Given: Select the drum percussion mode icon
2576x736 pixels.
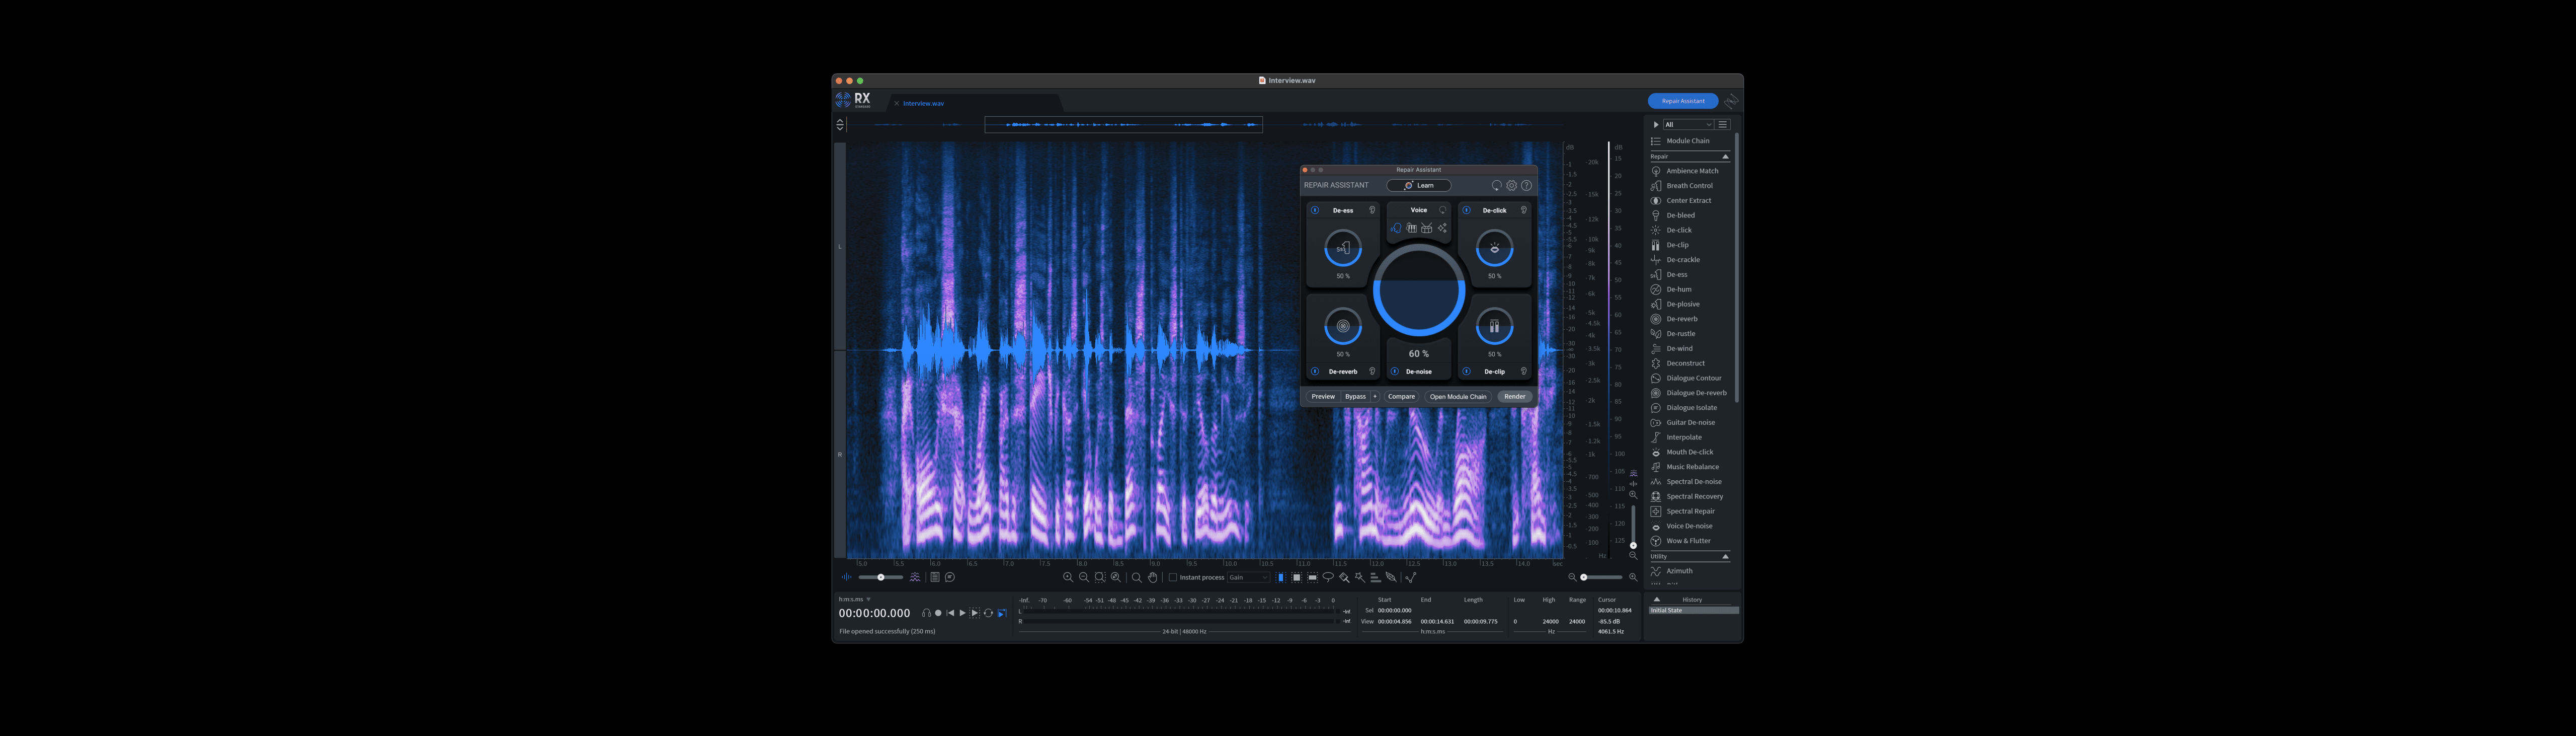Looking at the screenshot, I should click(1427, 228).
